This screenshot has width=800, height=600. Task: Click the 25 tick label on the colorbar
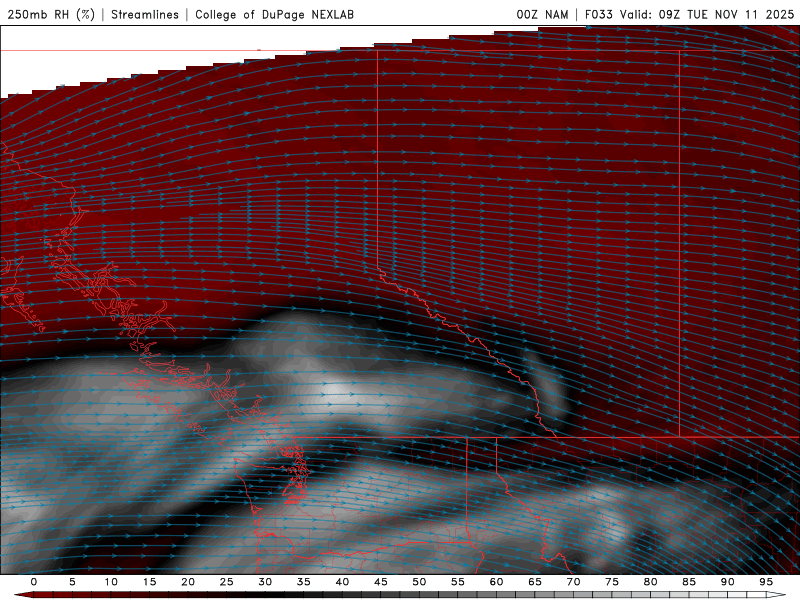(226, 582)
